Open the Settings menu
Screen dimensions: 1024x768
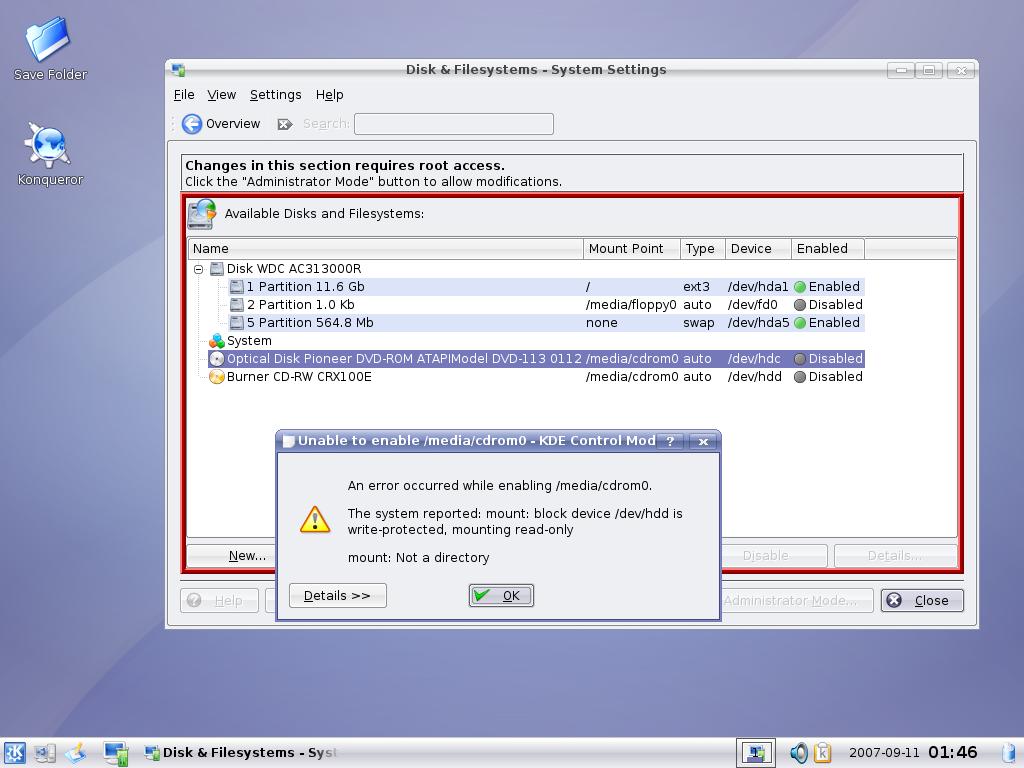[275, 95]
